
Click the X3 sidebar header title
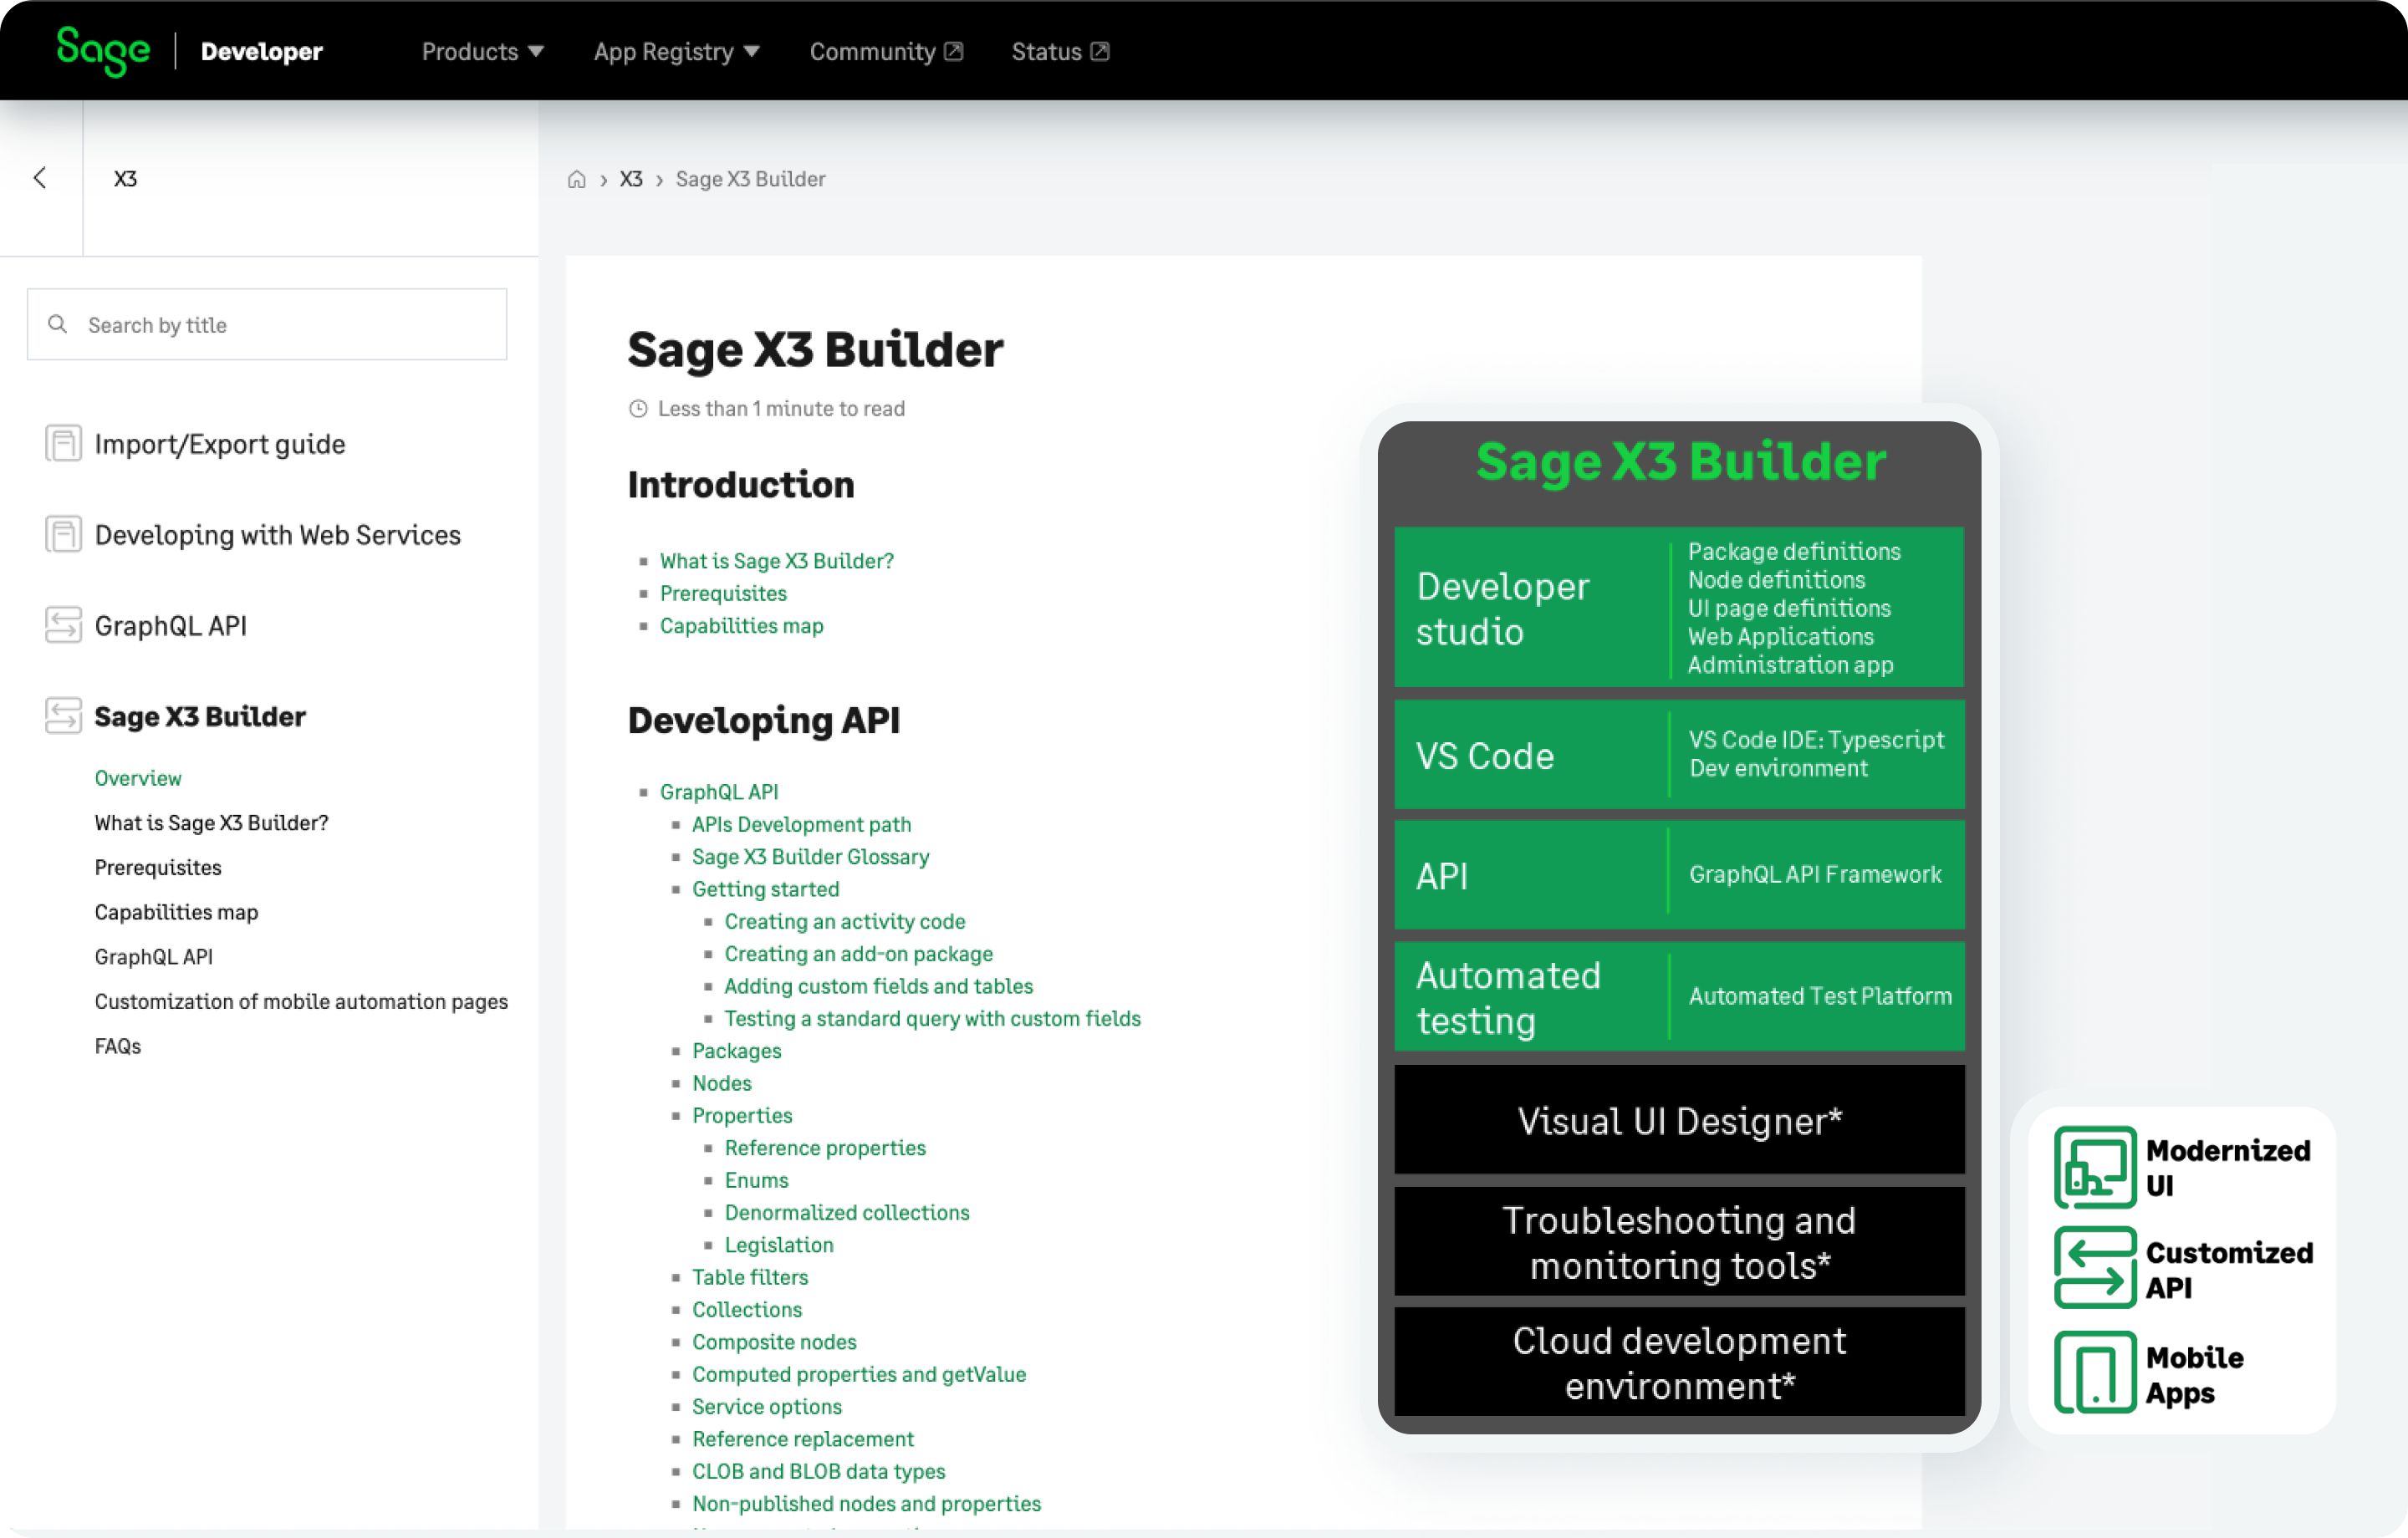(x=125, y=178)
